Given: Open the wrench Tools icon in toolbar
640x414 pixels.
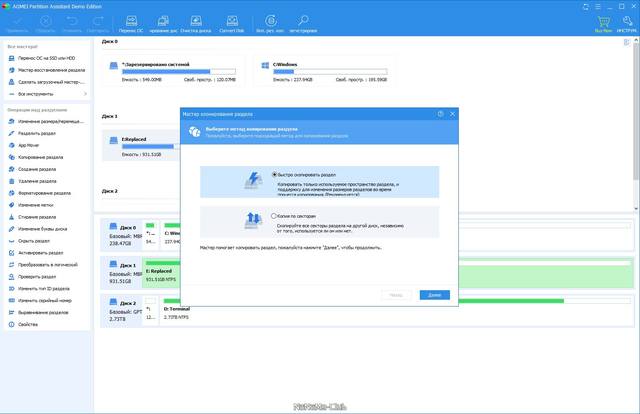Looking at the screenshot, I should [x=627, y=24].
